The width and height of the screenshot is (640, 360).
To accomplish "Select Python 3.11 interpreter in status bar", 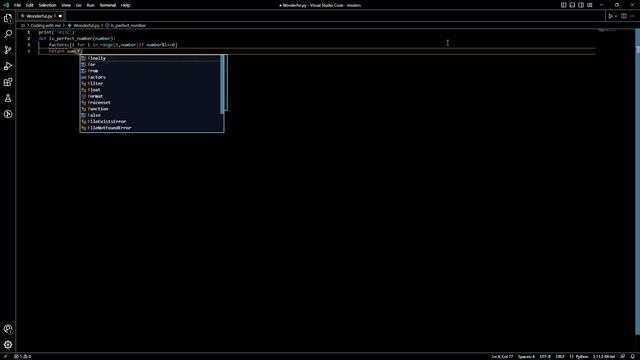I will click(x=604, y=356).
